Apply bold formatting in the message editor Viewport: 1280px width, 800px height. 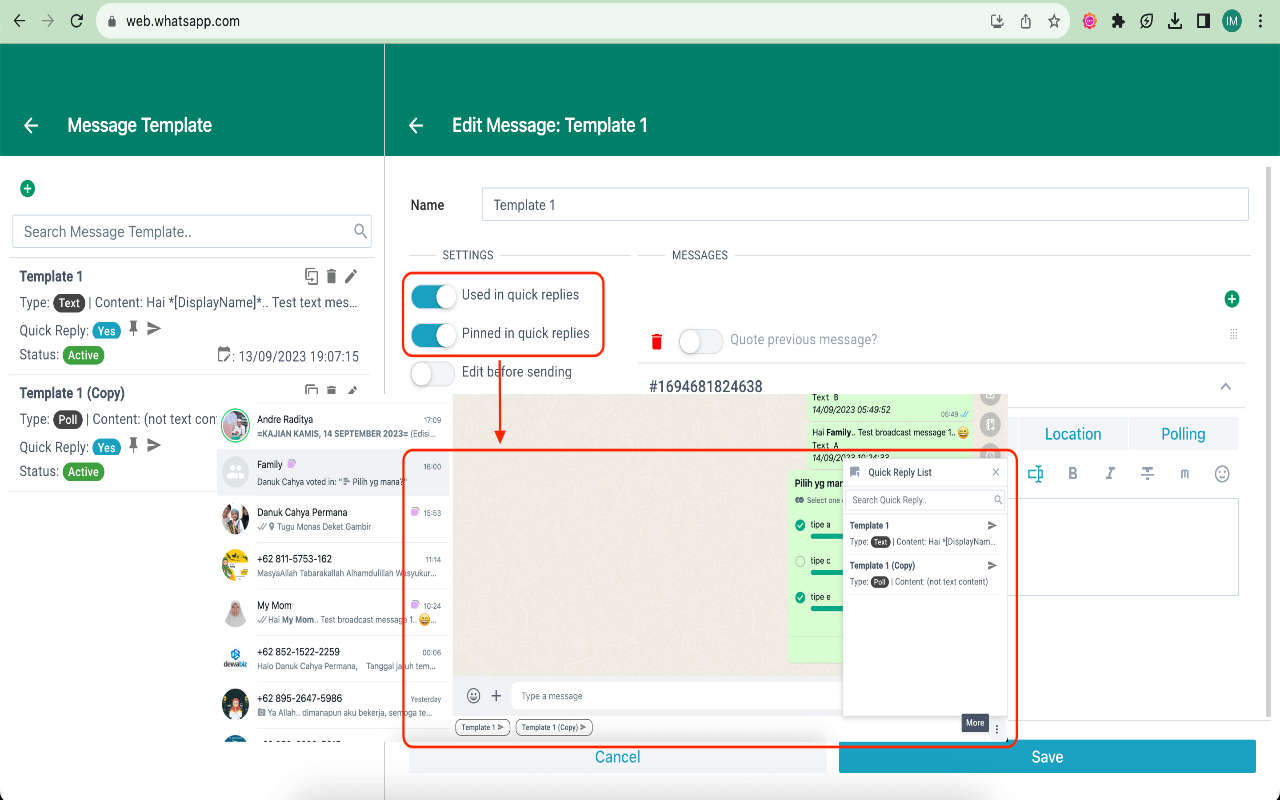[x=1073, y=473]
